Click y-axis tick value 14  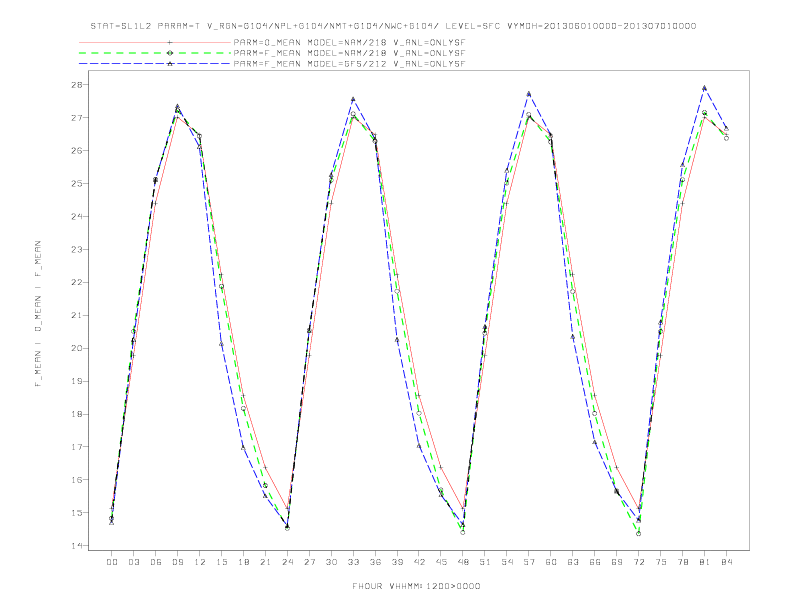pyautogui.click(x=77, y=546)
